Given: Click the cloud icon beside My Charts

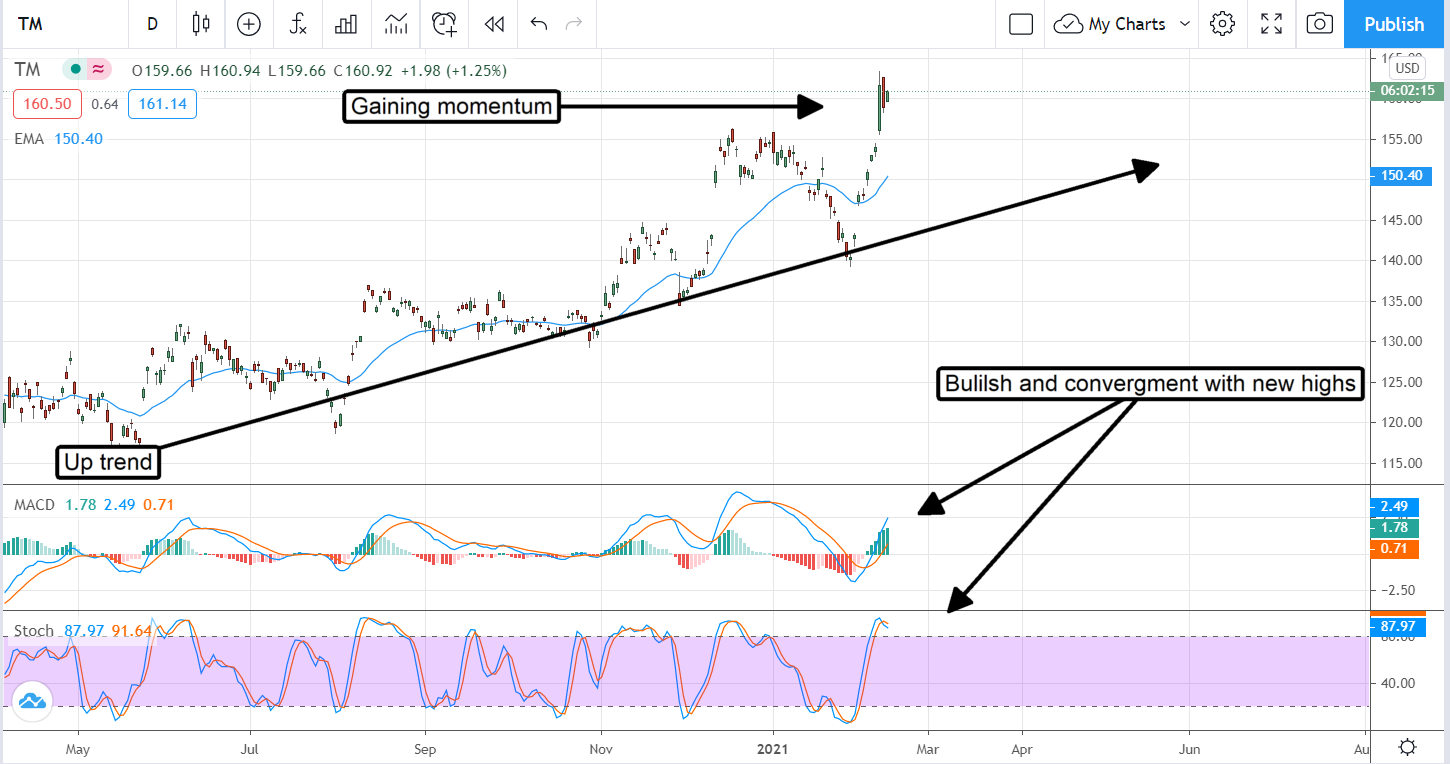Looking at the screenshot, I should click(x=1068, y=24).
